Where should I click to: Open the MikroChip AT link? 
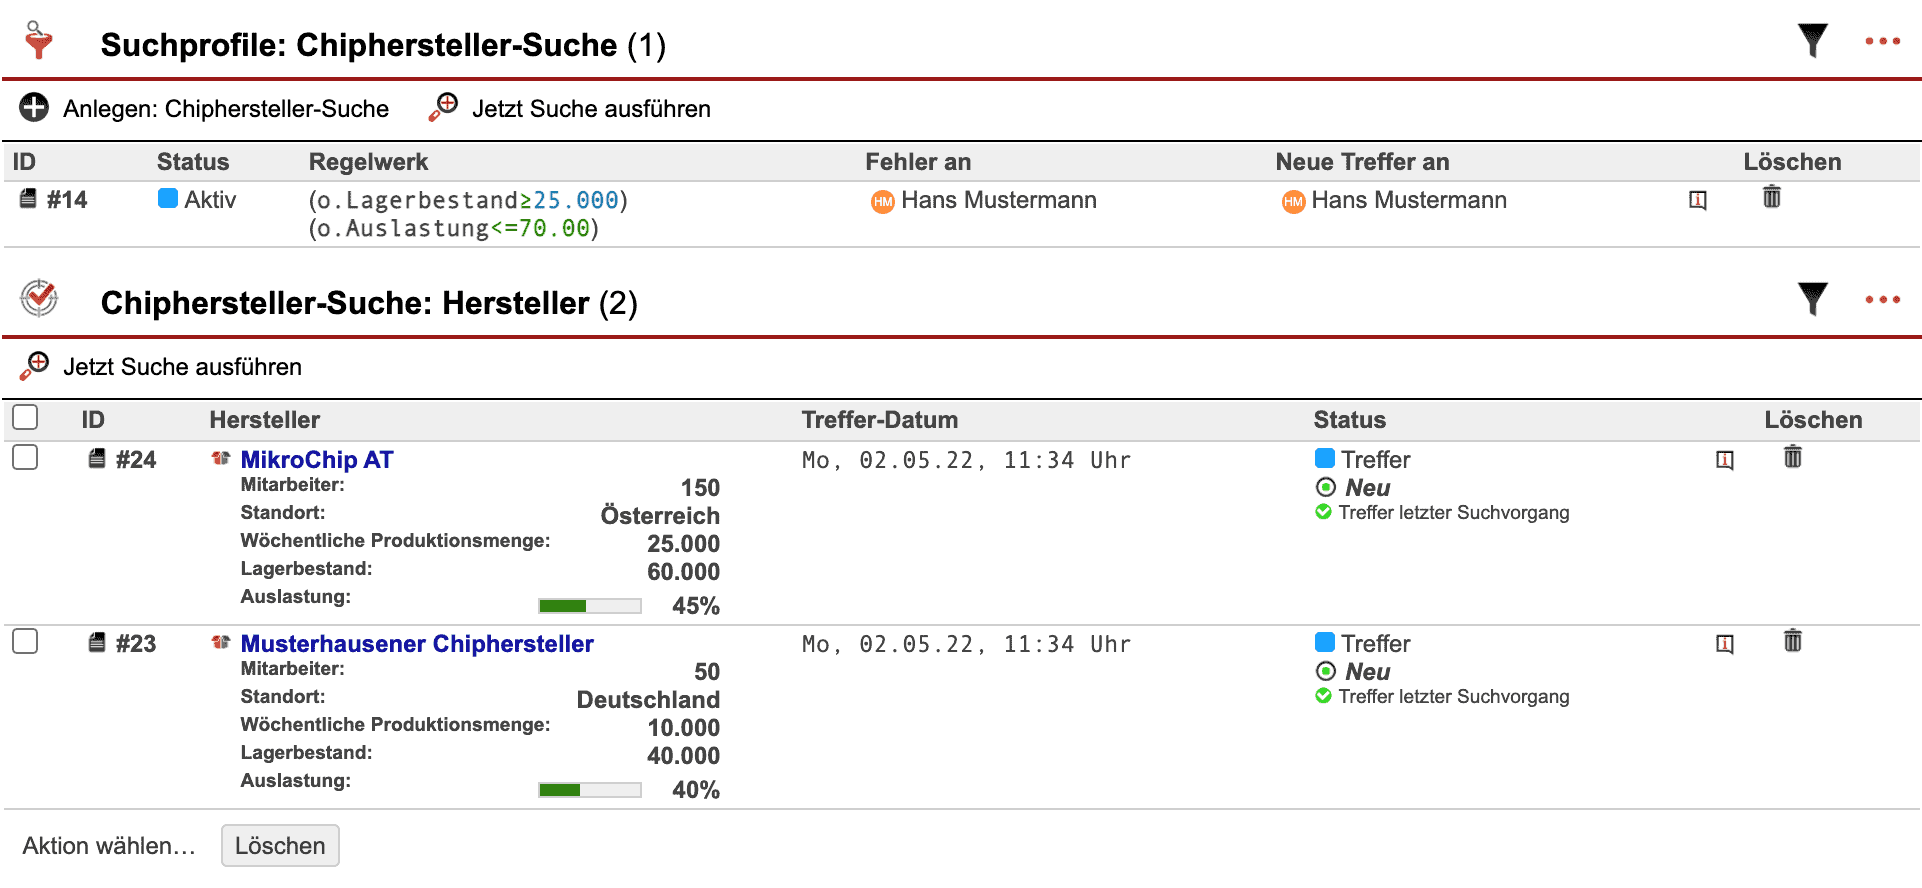pos(316,460)
